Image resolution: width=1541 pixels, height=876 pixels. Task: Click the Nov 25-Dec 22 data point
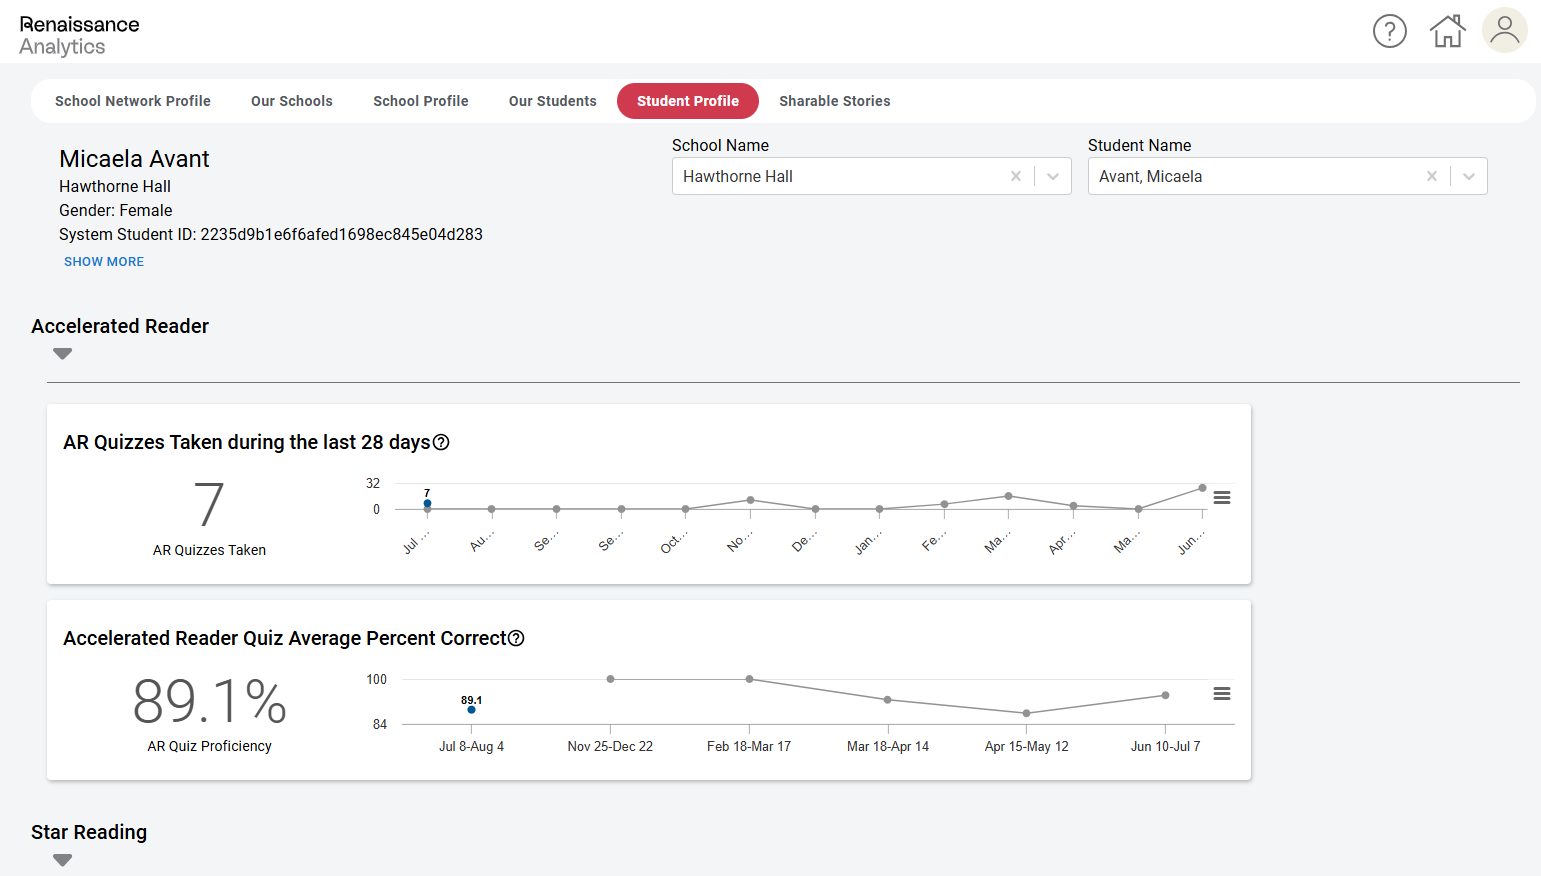coord(611,679)
